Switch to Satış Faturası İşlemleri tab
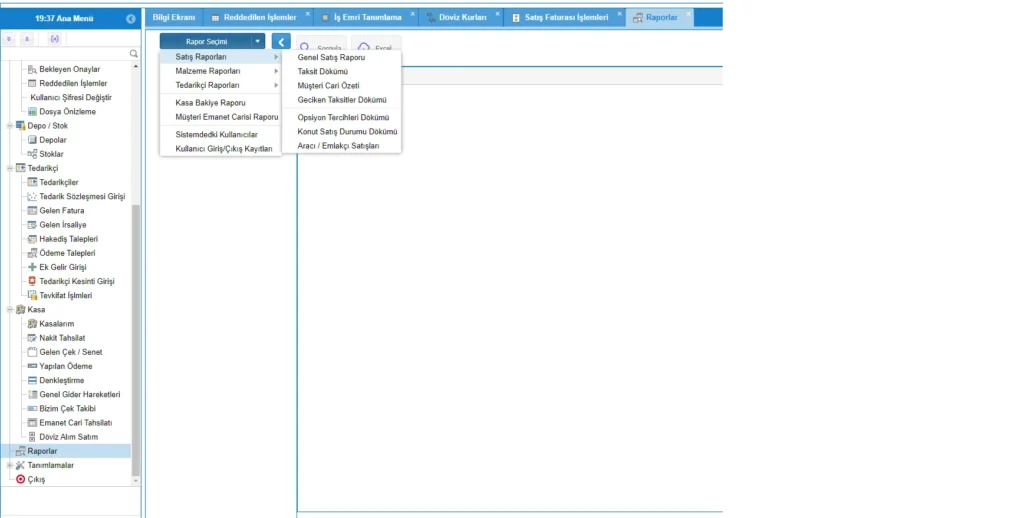1024x518 pixels. [x=565, y=17]
